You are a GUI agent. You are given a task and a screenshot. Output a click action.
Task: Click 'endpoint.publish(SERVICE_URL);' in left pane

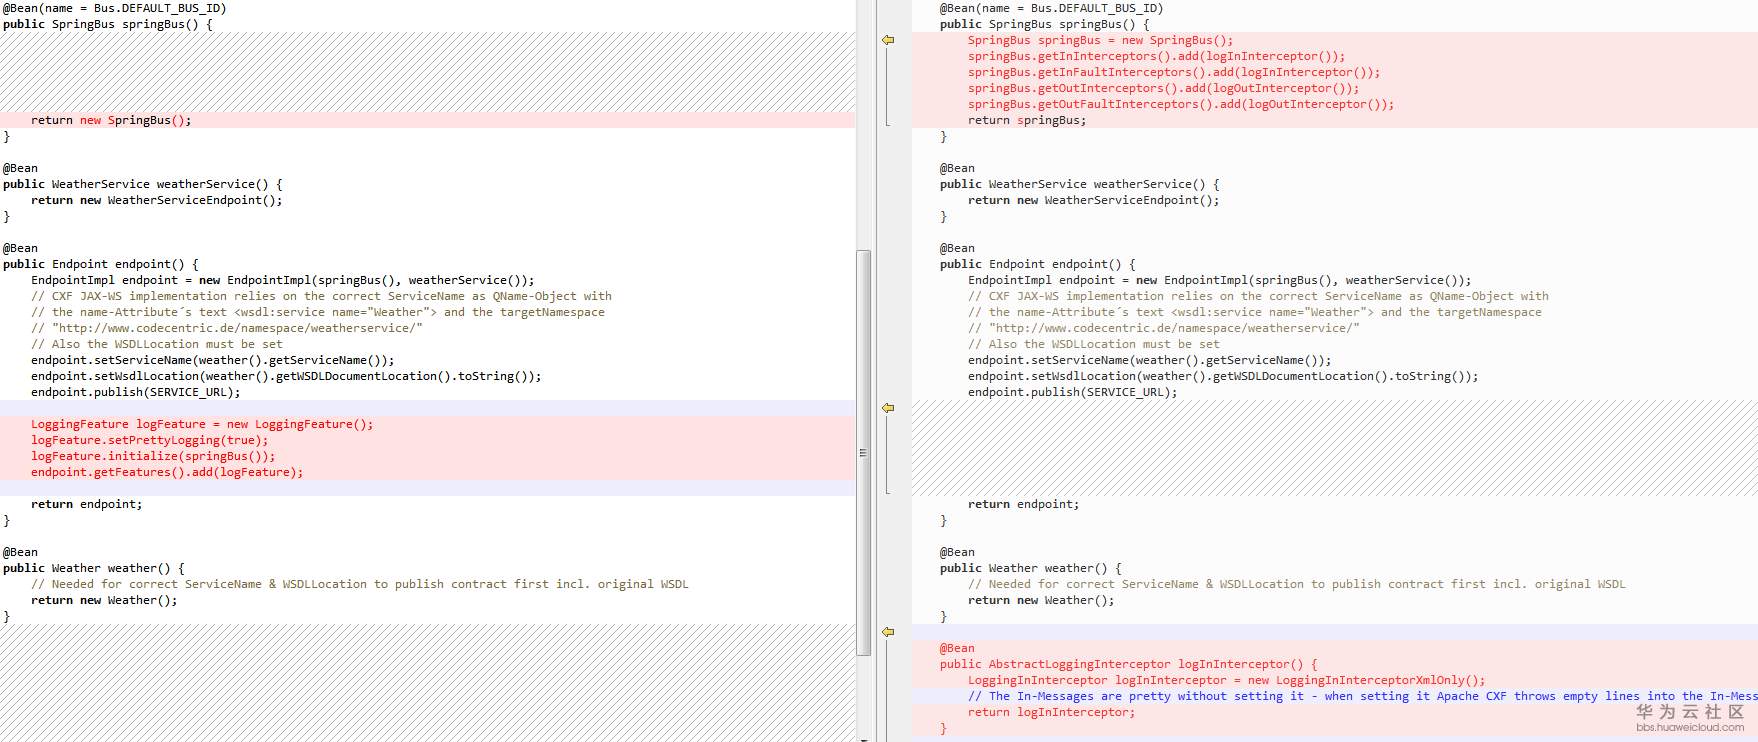(136, 392)
